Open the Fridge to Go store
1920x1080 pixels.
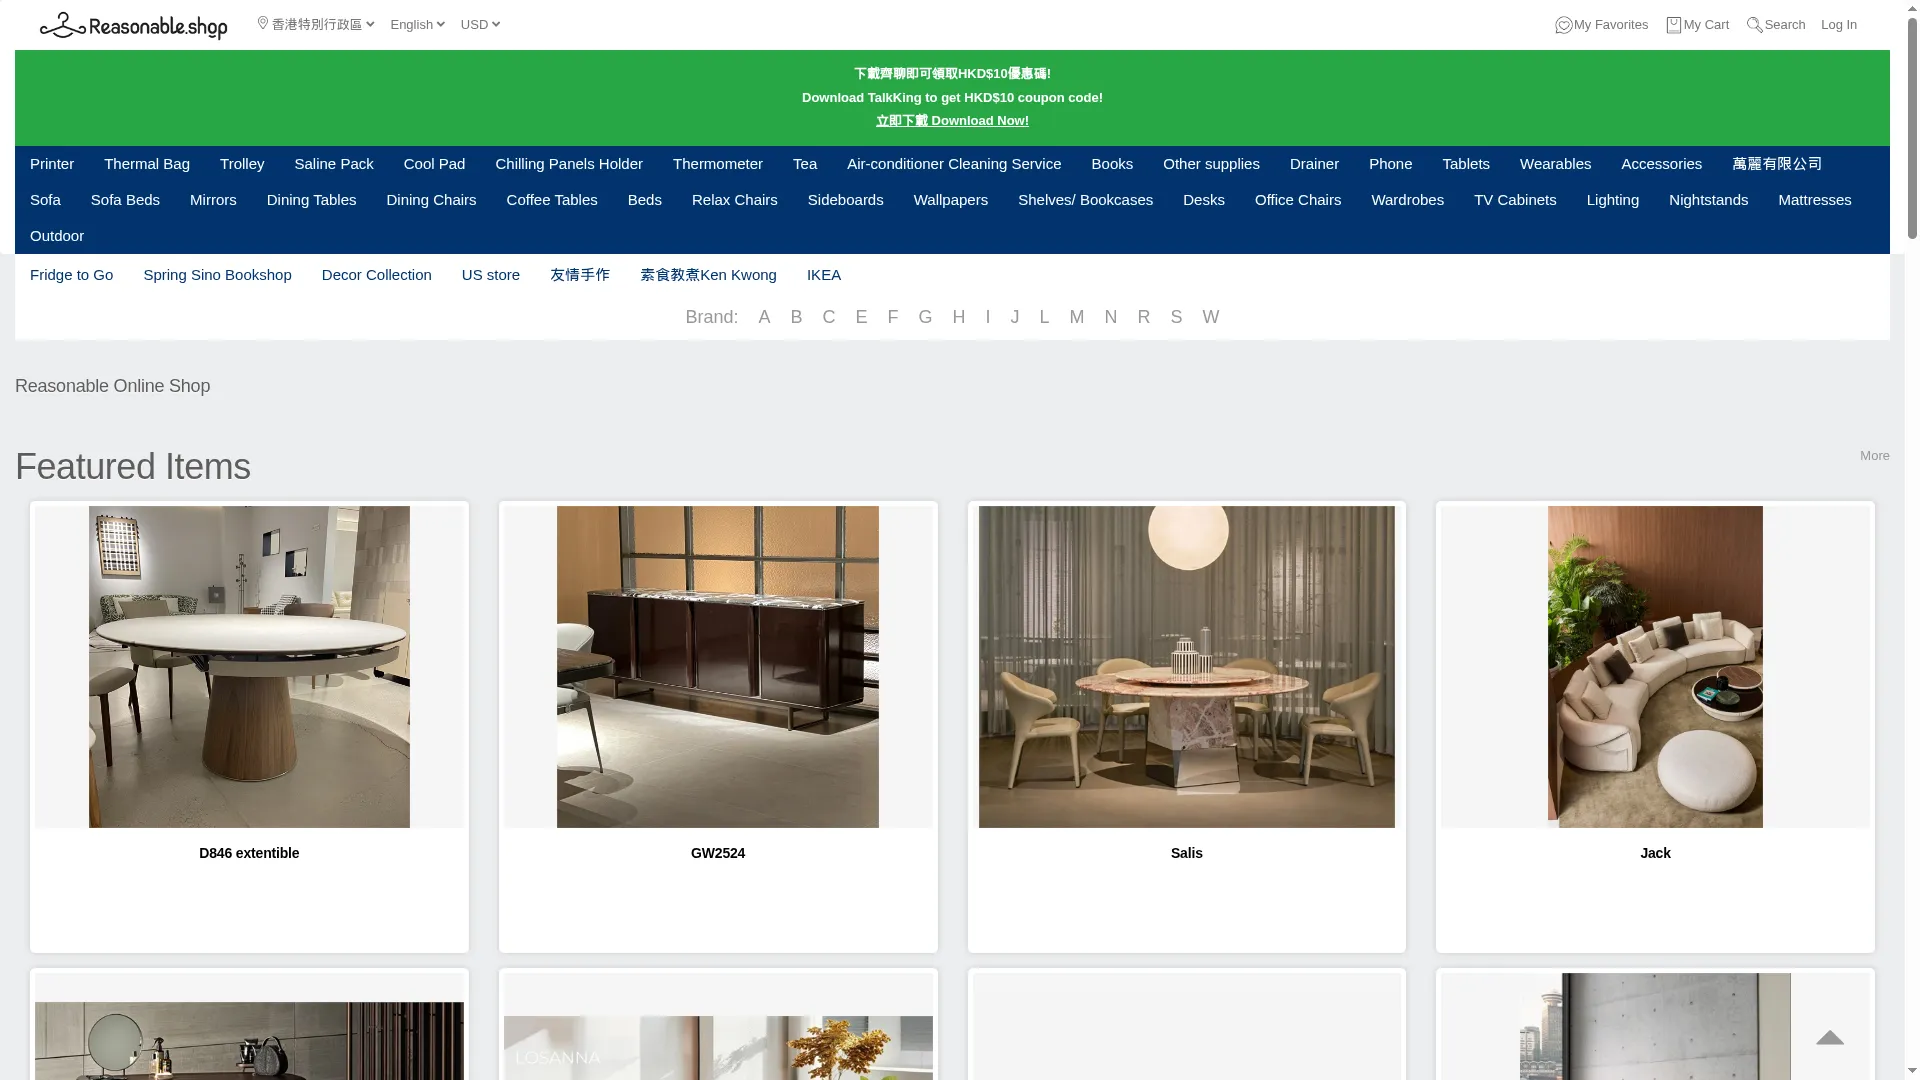pos(71,275)
